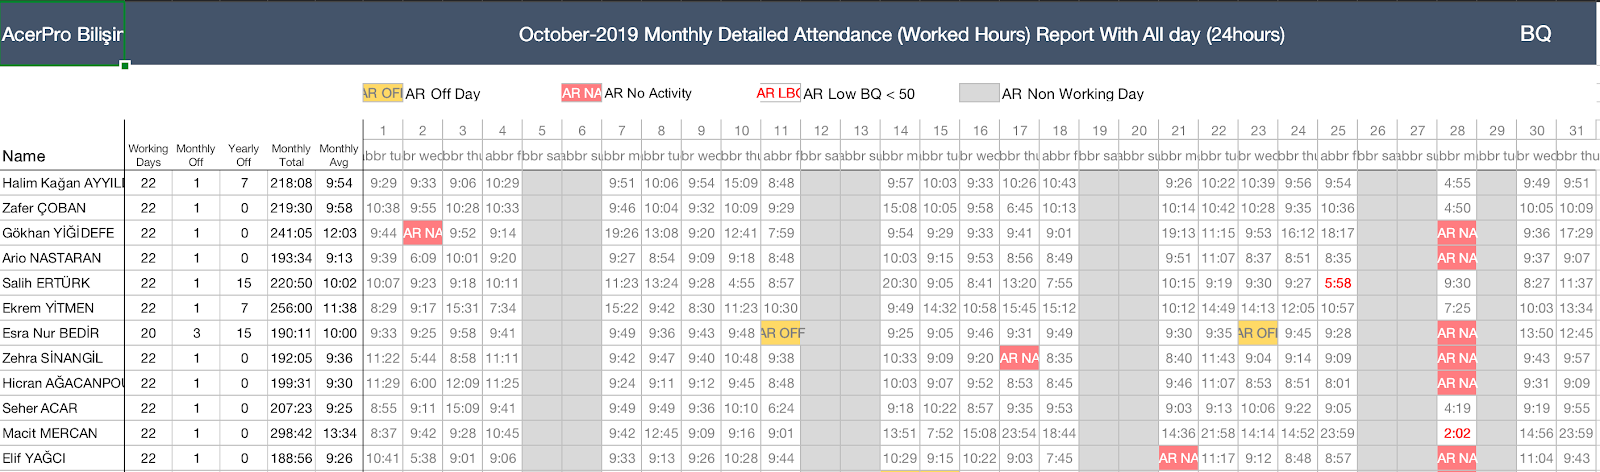The image size is (1600, 472).
Task: Select the Name column header
Action: pyautogui.click(x=24, y=156)
